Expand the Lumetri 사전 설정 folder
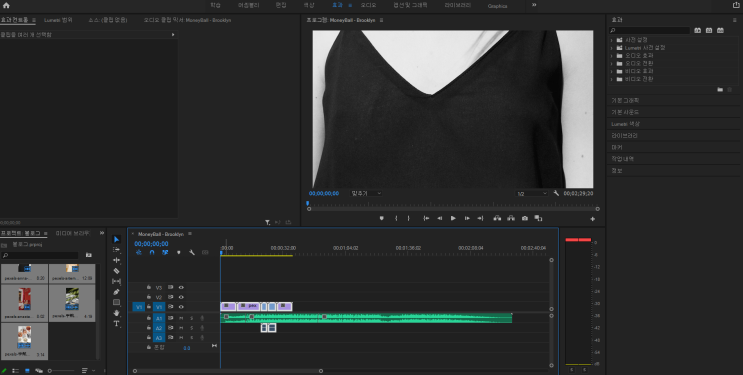 click(611, 48)
